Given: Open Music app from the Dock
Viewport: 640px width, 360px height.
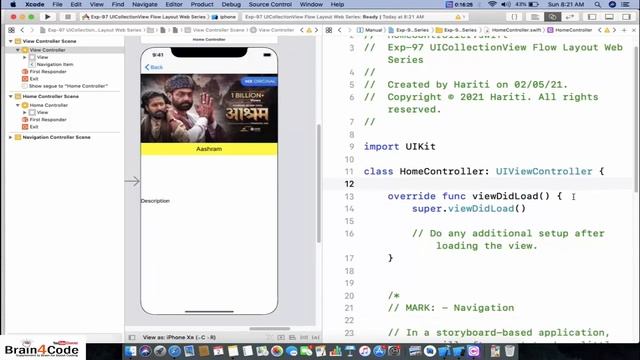Looking at the screenshot, I should coord(364,351).
